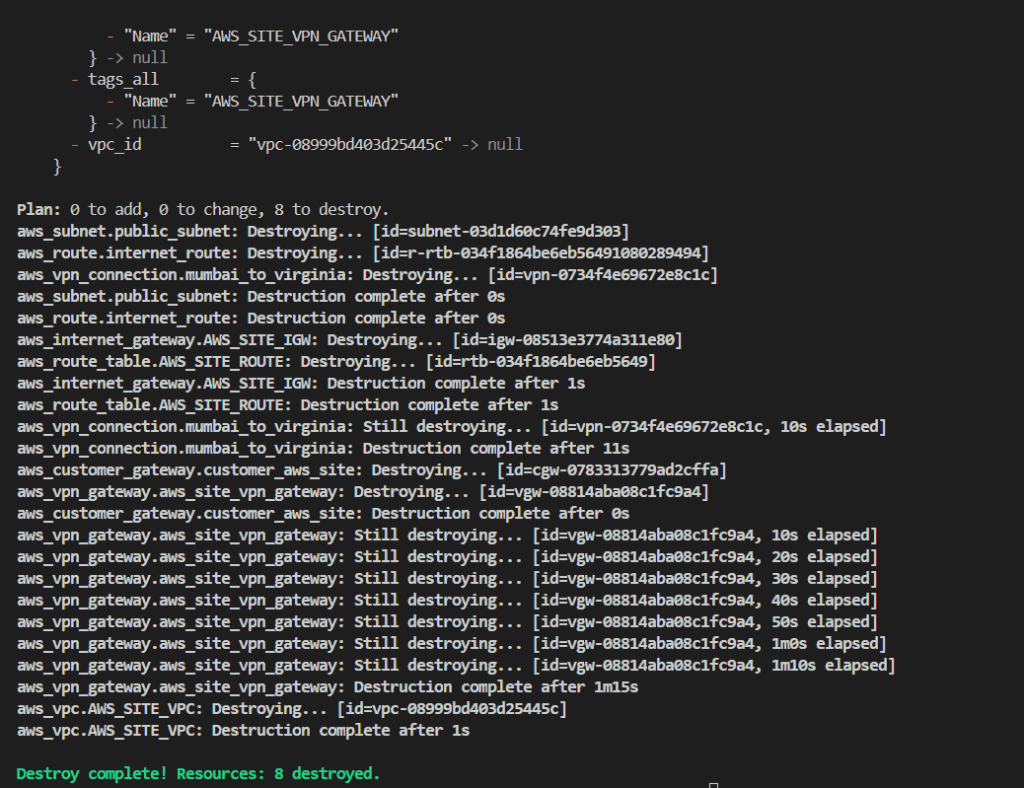Click the 'Plan: 0 to add' summary line
1024x788 pixels.
click(x=202, y=210)
